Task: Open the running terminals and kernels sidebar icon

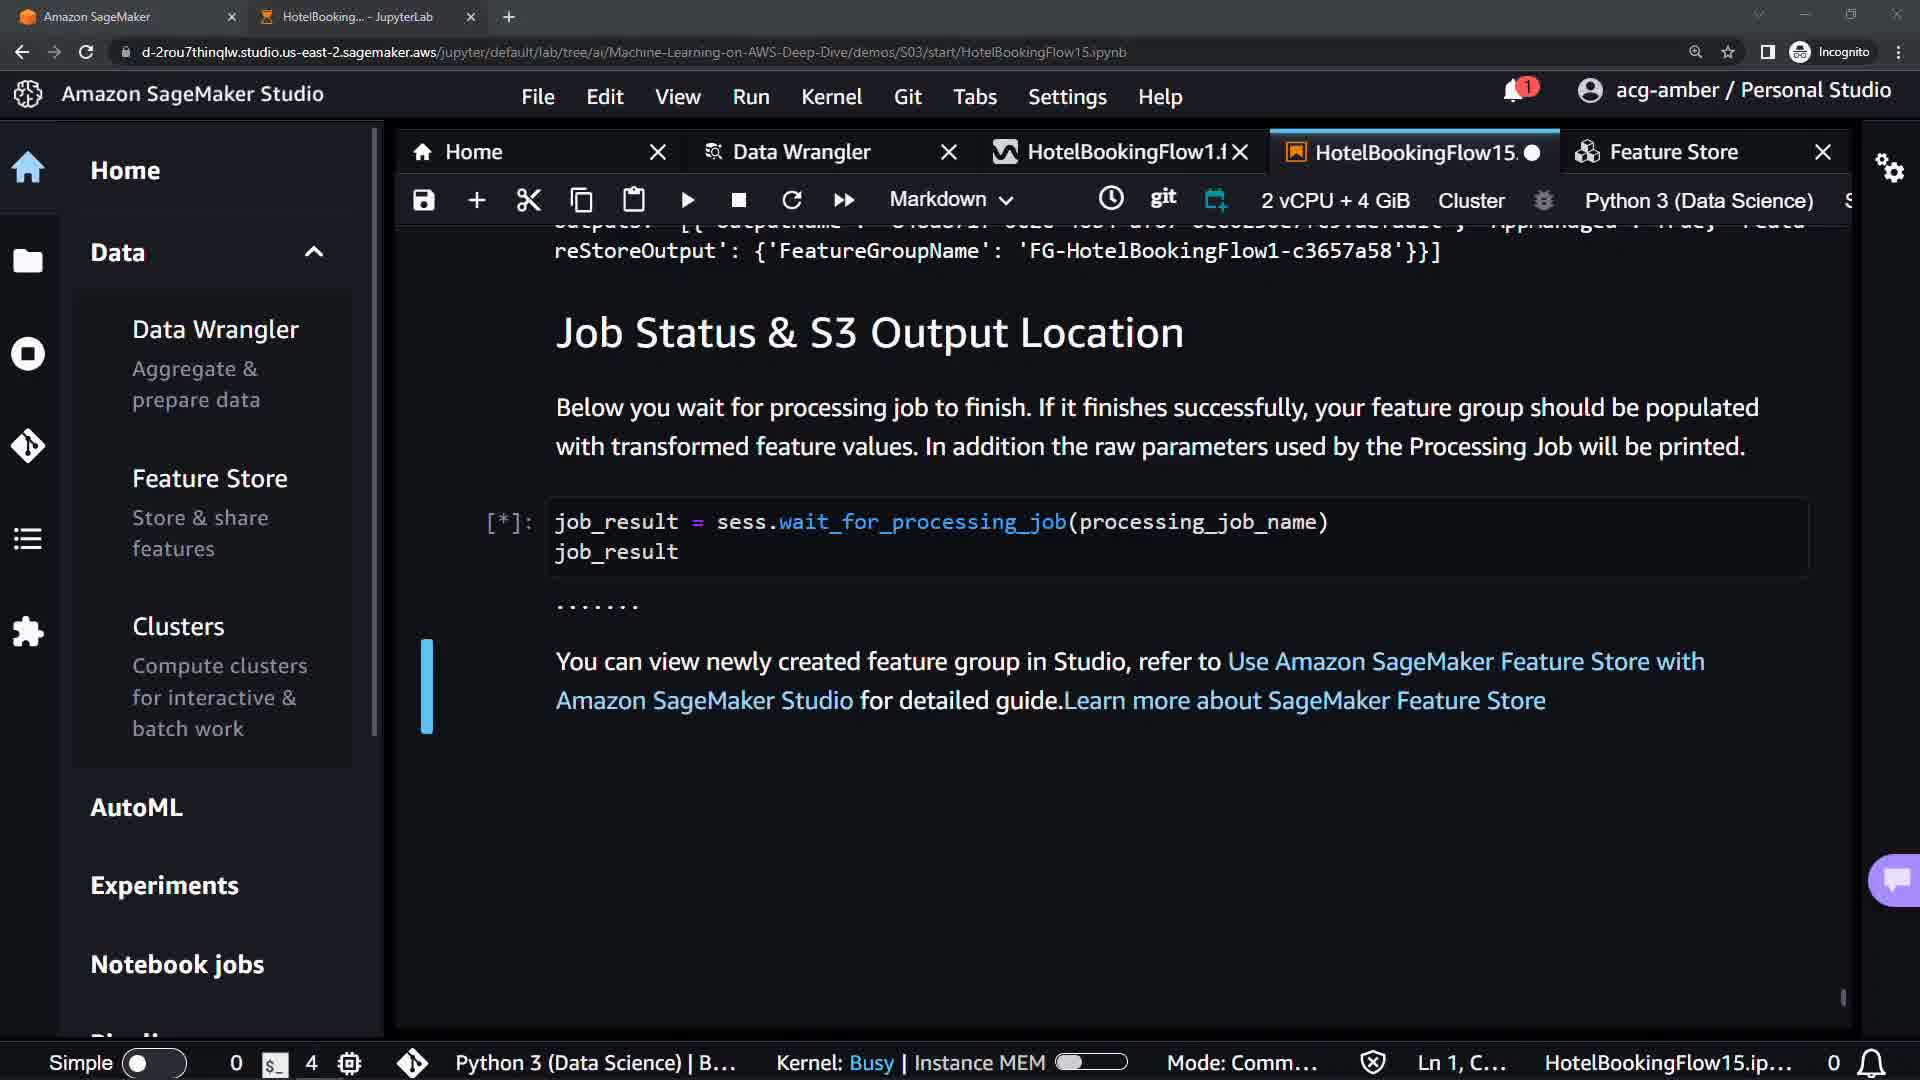Action: point(28,354)
